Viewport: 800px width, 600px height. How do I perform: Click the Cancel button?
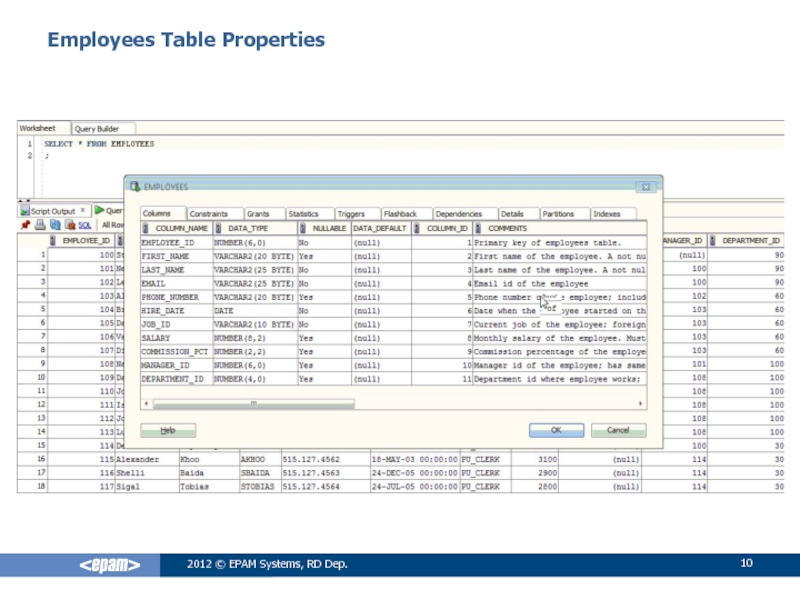[610, 429]
